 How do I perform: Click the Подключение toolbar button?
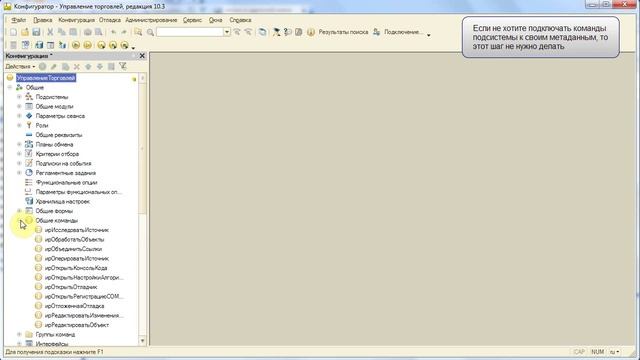tap(398, 32)
